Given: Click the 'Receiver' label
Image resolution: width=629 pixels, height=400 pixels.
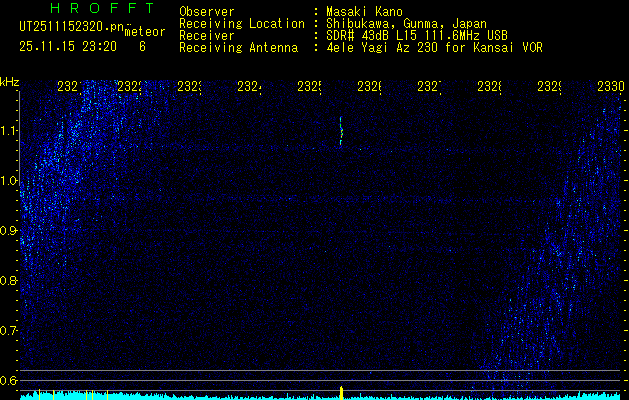Looking at the screenshot, I should pos(207,36).
